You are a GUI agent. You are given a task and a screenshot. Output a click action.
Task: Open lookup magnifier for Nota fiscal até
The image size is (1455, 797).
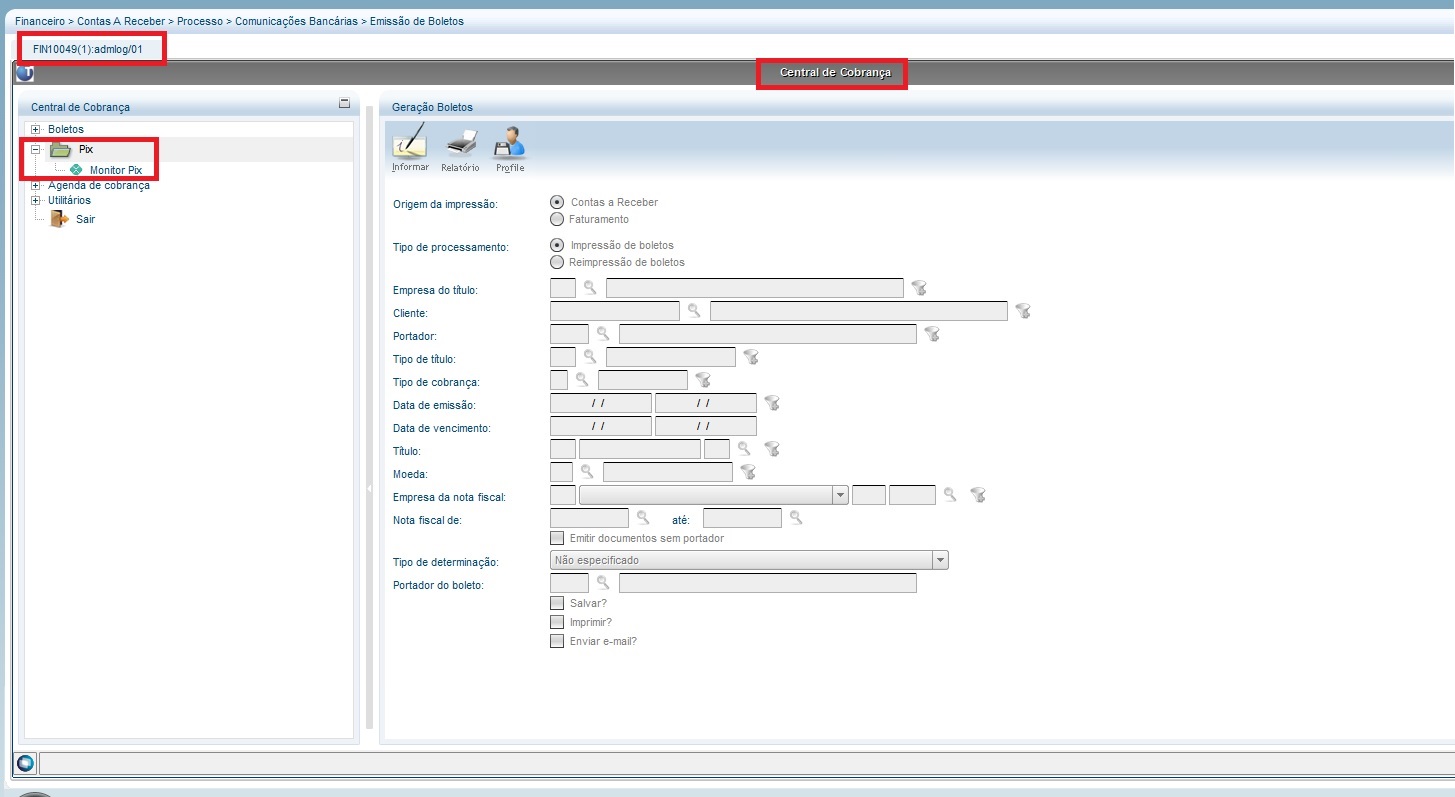point(796,518)
